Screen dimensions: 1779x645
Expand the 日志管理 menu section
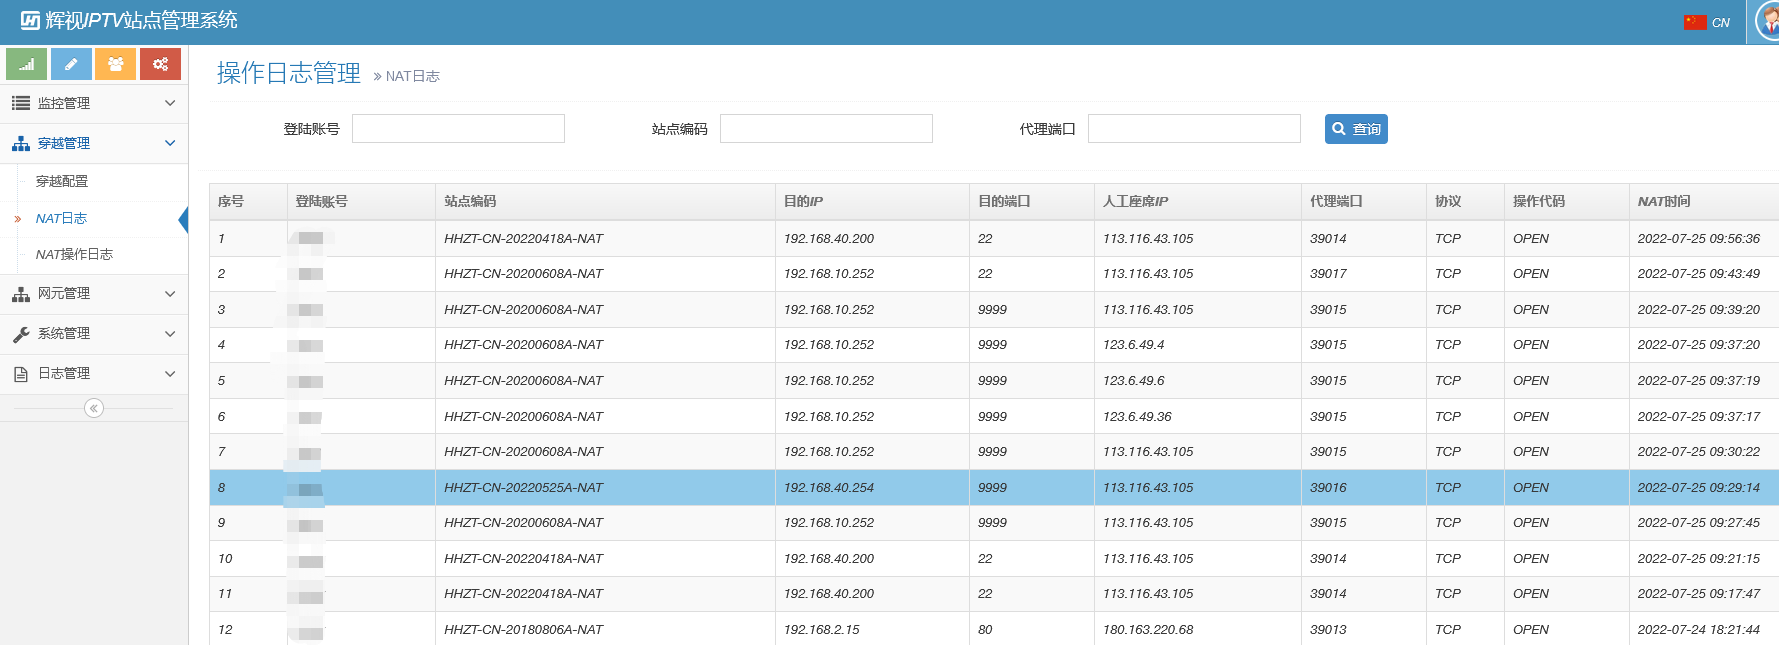93,373
